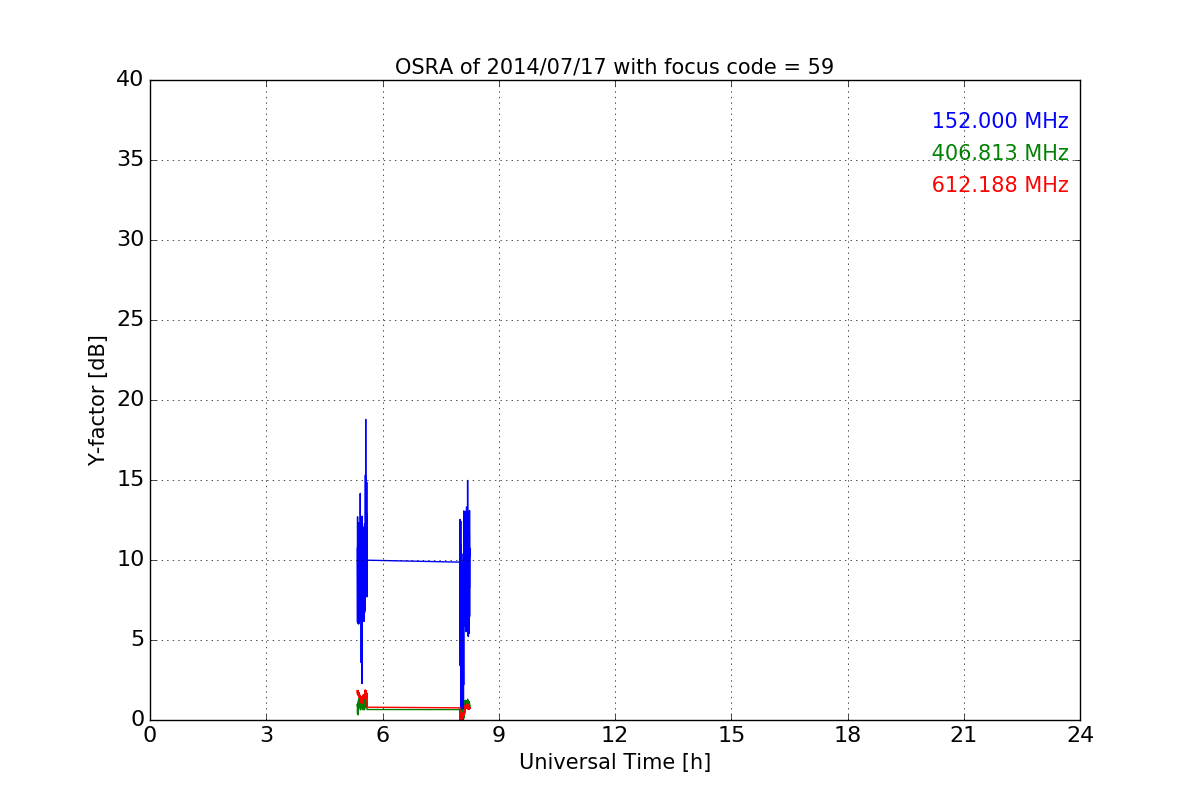The height and width of the screenshot is (800, 1200).
Task: Click y-axis tick label 15
Action: [130, 480]
